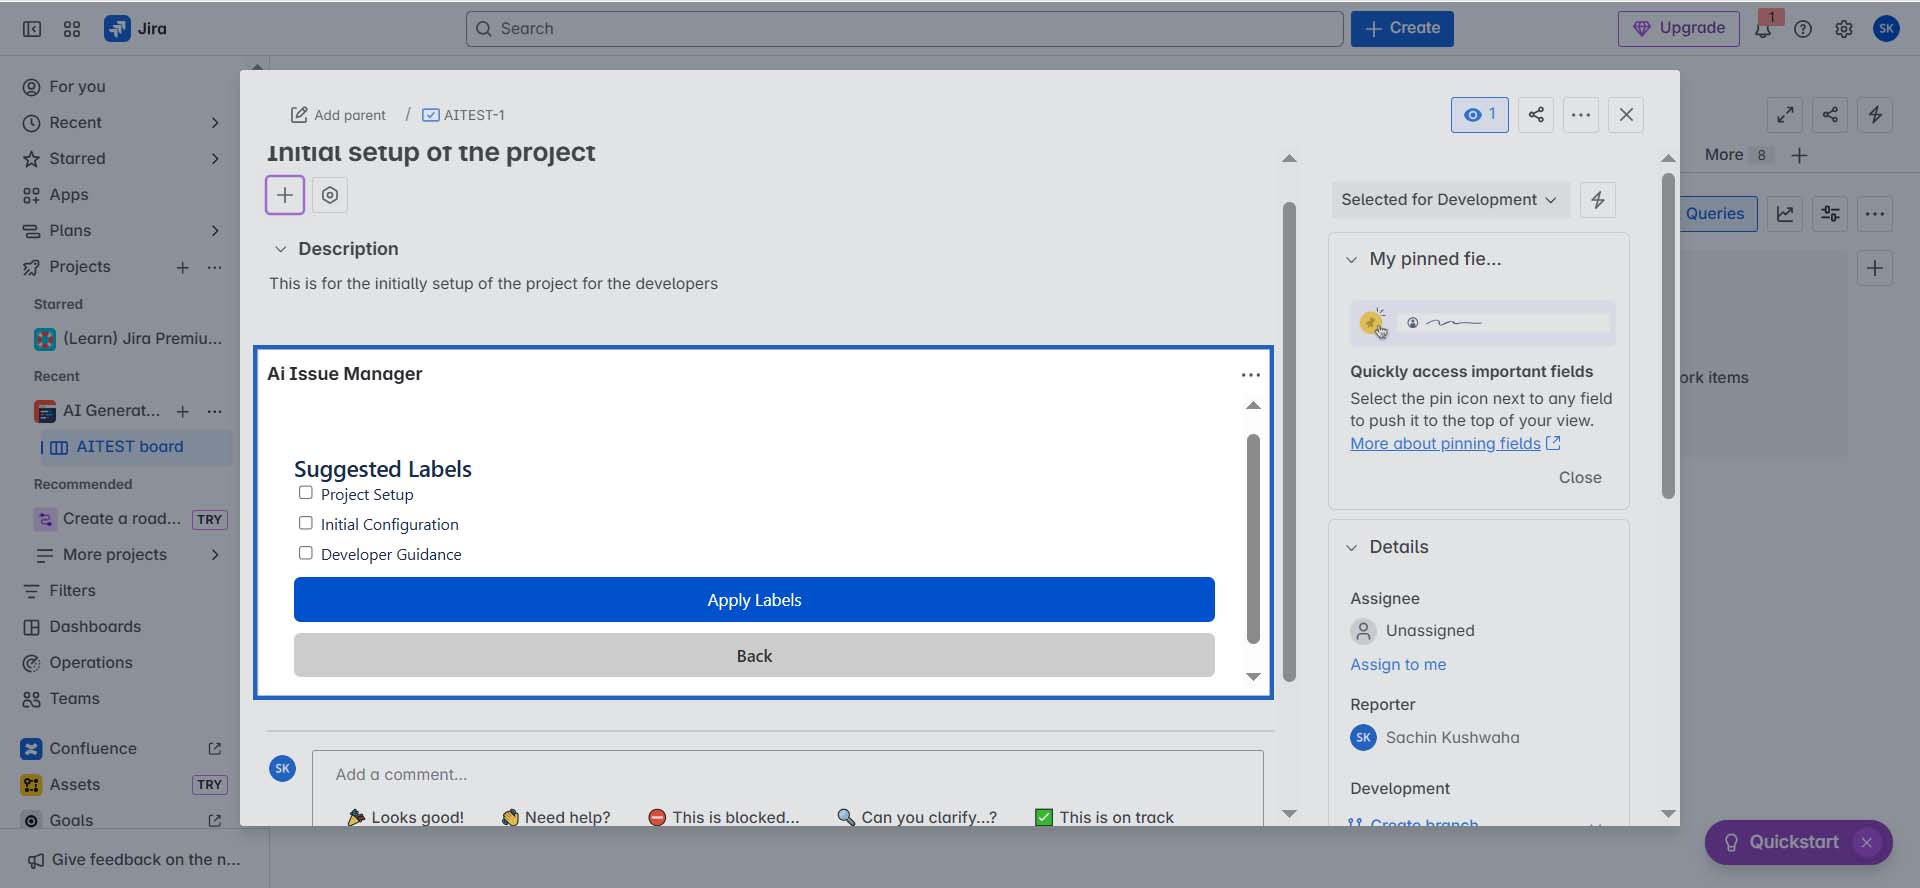Collapse the Details section
This screenshot has width=1920, height=888.
coord(1351,548)
